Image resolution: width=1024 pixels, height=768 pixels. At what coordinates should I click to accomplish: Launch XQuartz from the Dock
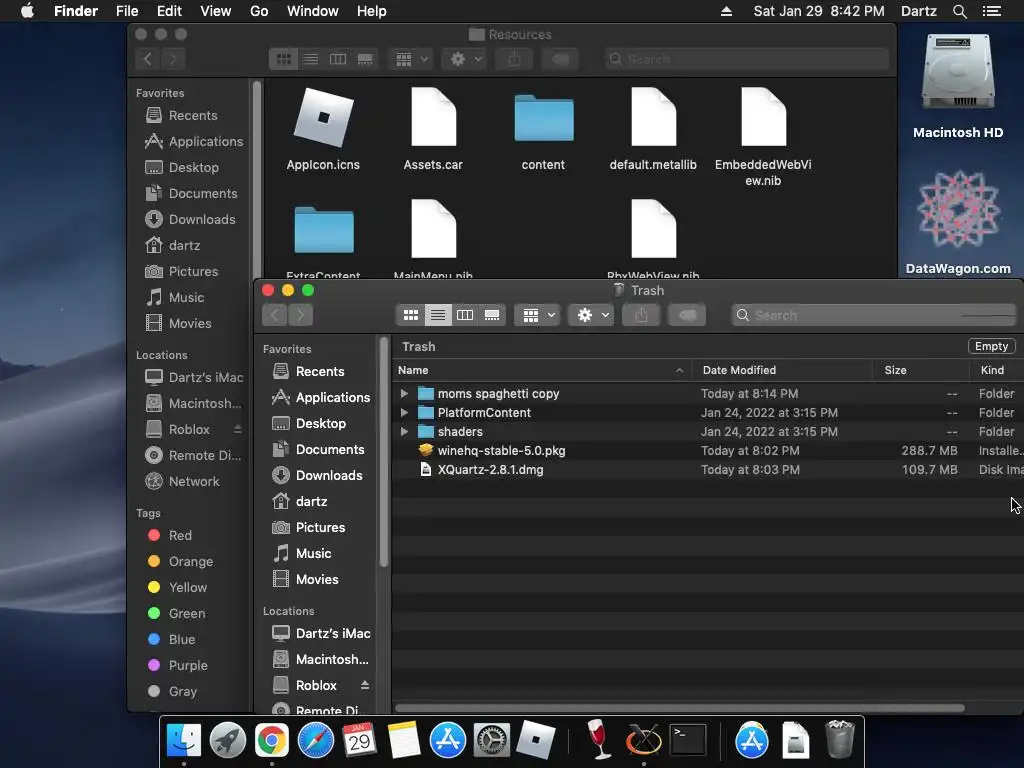643,741
